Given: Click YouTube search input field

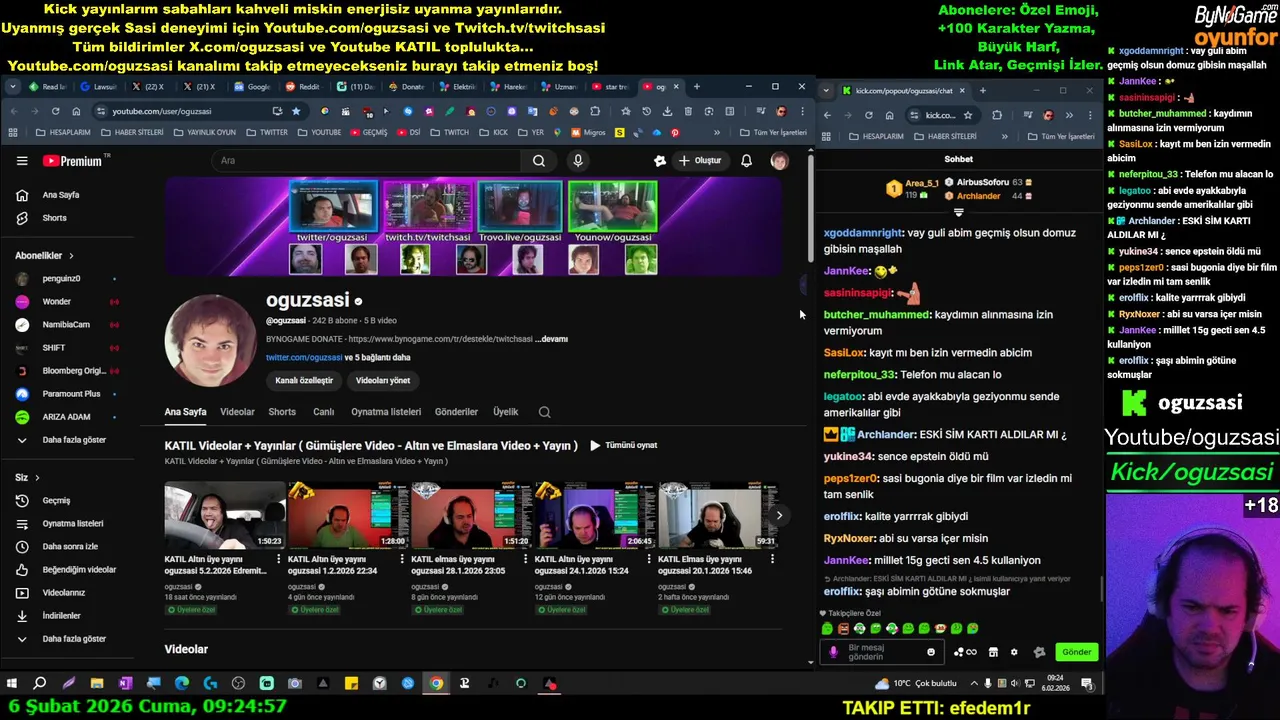Looking at the screenshot, I should (365, 161).
